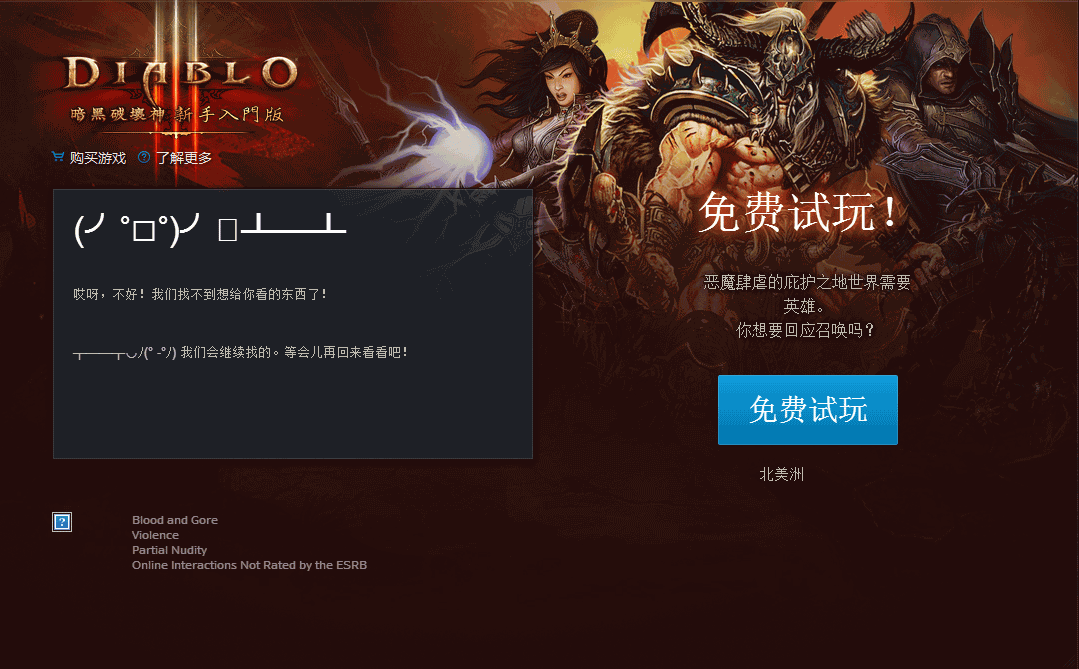Click the question mark circle icon
The height and width of the screenshot is (669, 1079).
pyautogui.click(x=144, y=157)
